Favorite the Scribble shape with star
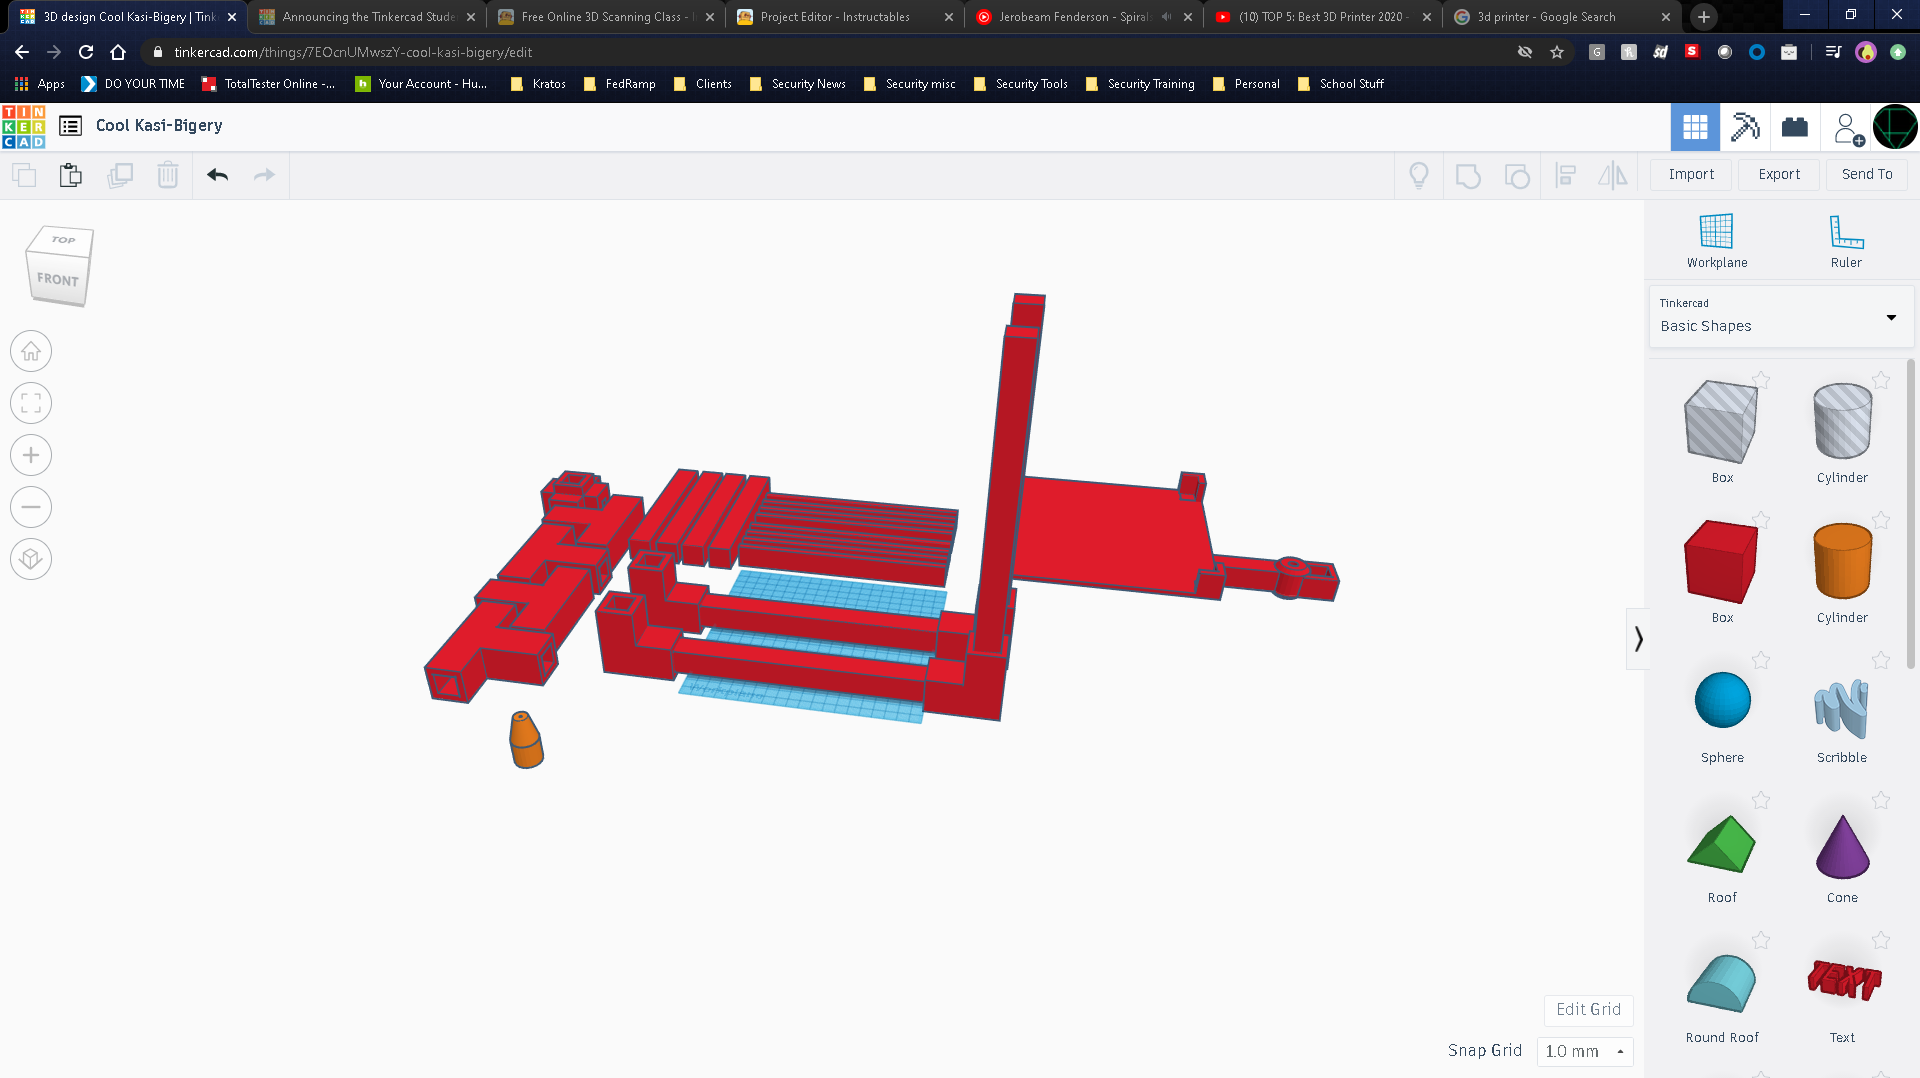 (1881, 660)
